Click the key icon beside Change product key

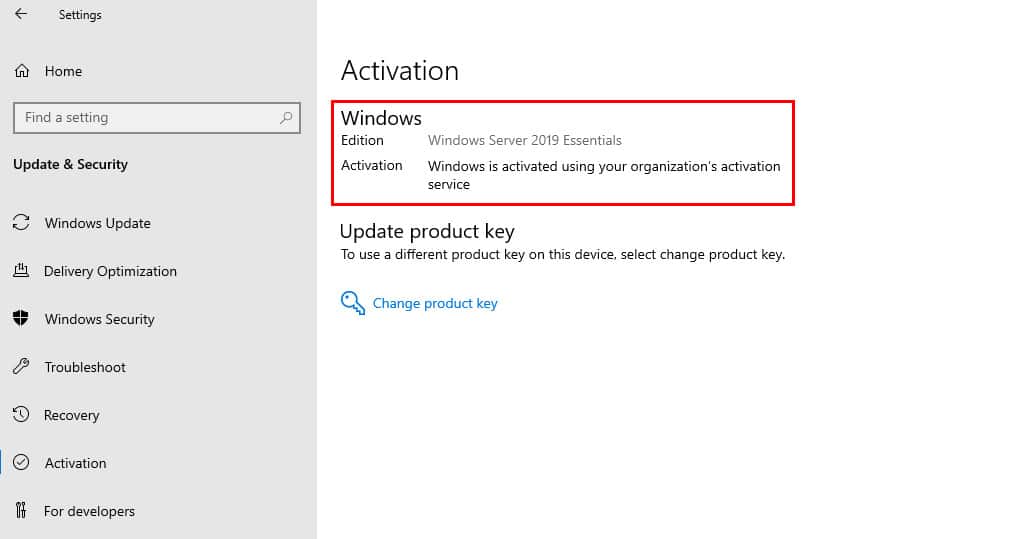(x=353, y=303)
